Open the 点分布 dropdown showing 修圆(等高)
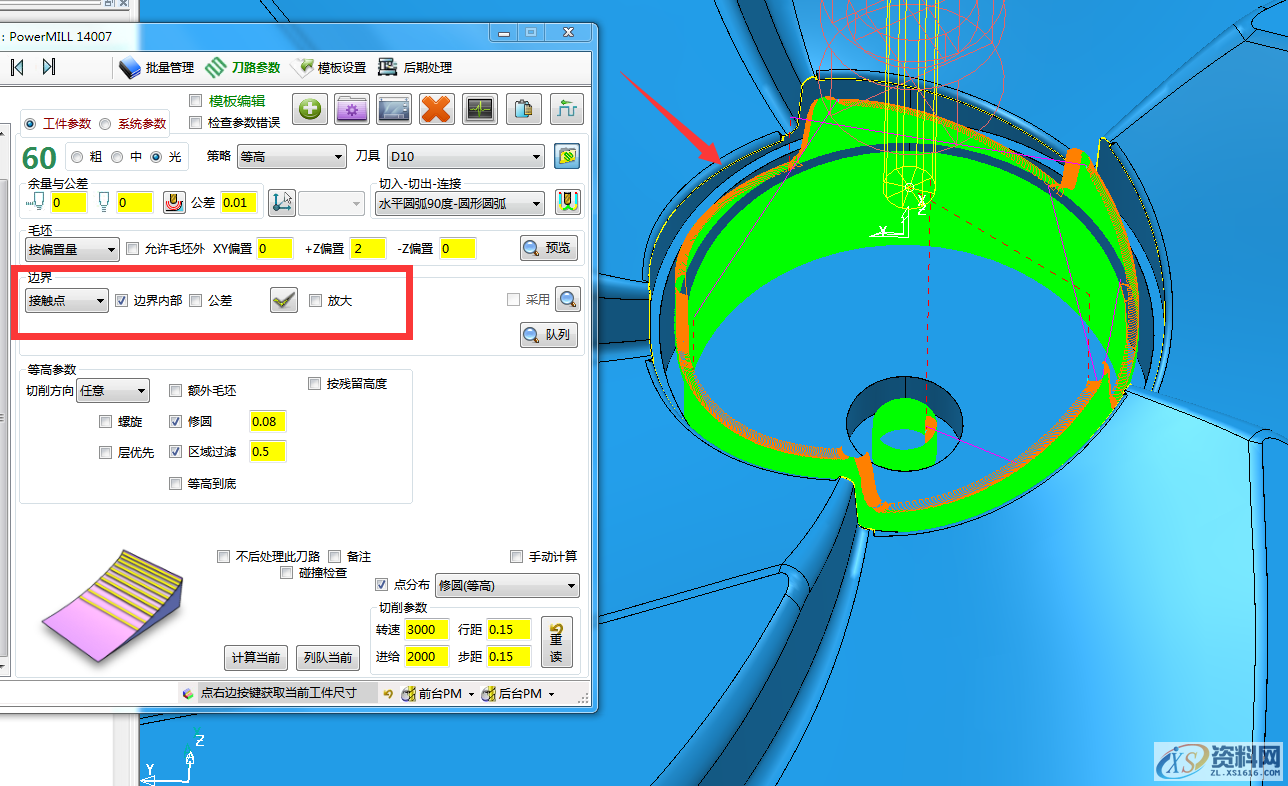 506,585
